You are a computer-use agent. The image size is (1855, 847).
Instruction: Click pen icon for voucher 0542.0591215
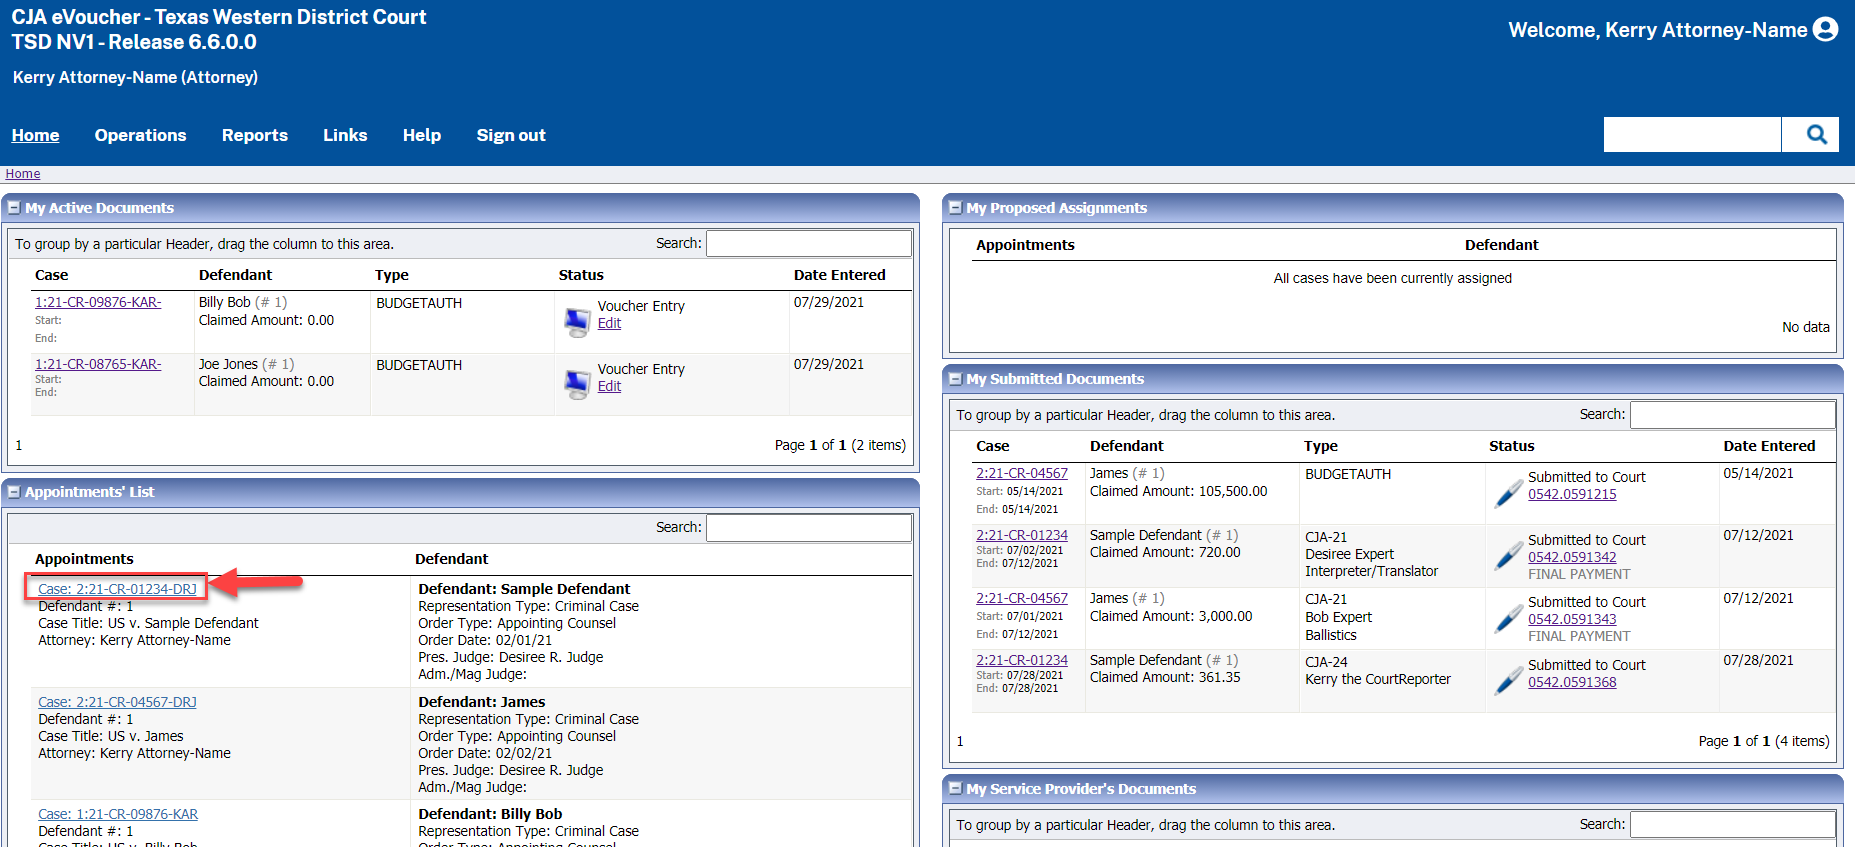(1508, 493)
